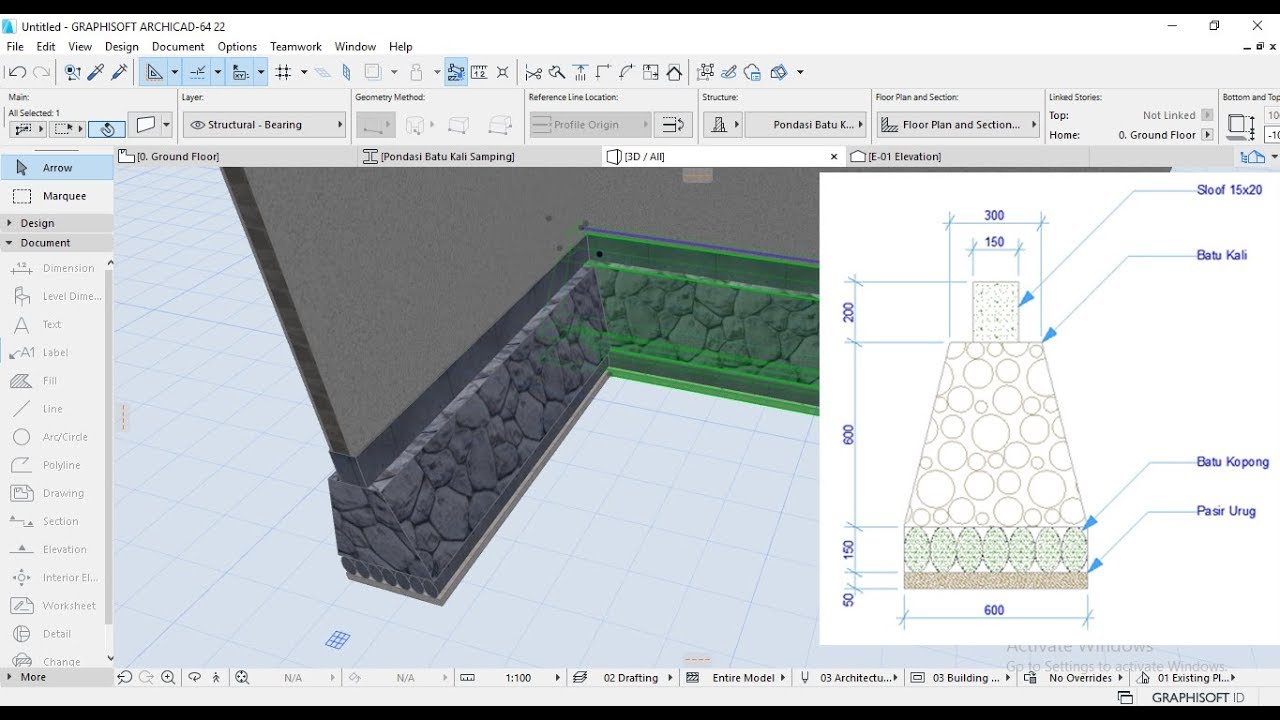Click the Resize icon
The image size is (1280, 720).
tap(651, 72)
